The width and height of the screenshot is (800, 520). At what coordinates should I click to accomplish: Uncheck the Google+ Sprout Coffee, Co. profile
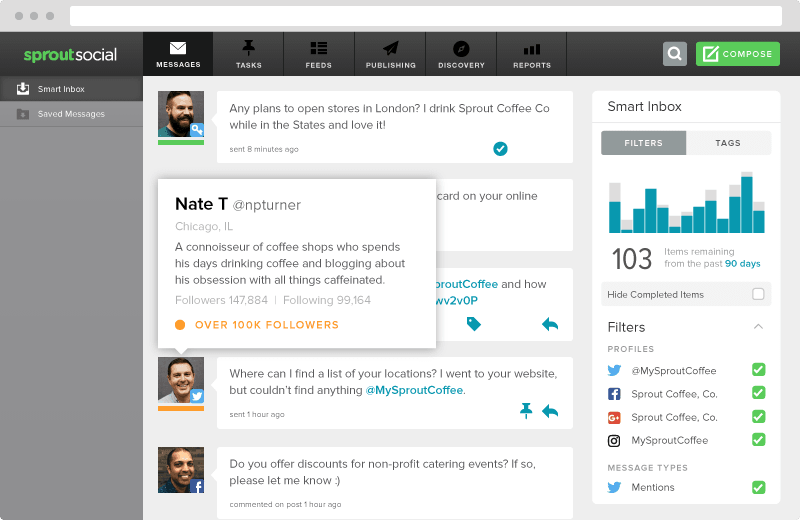click(x=759, y=416)
